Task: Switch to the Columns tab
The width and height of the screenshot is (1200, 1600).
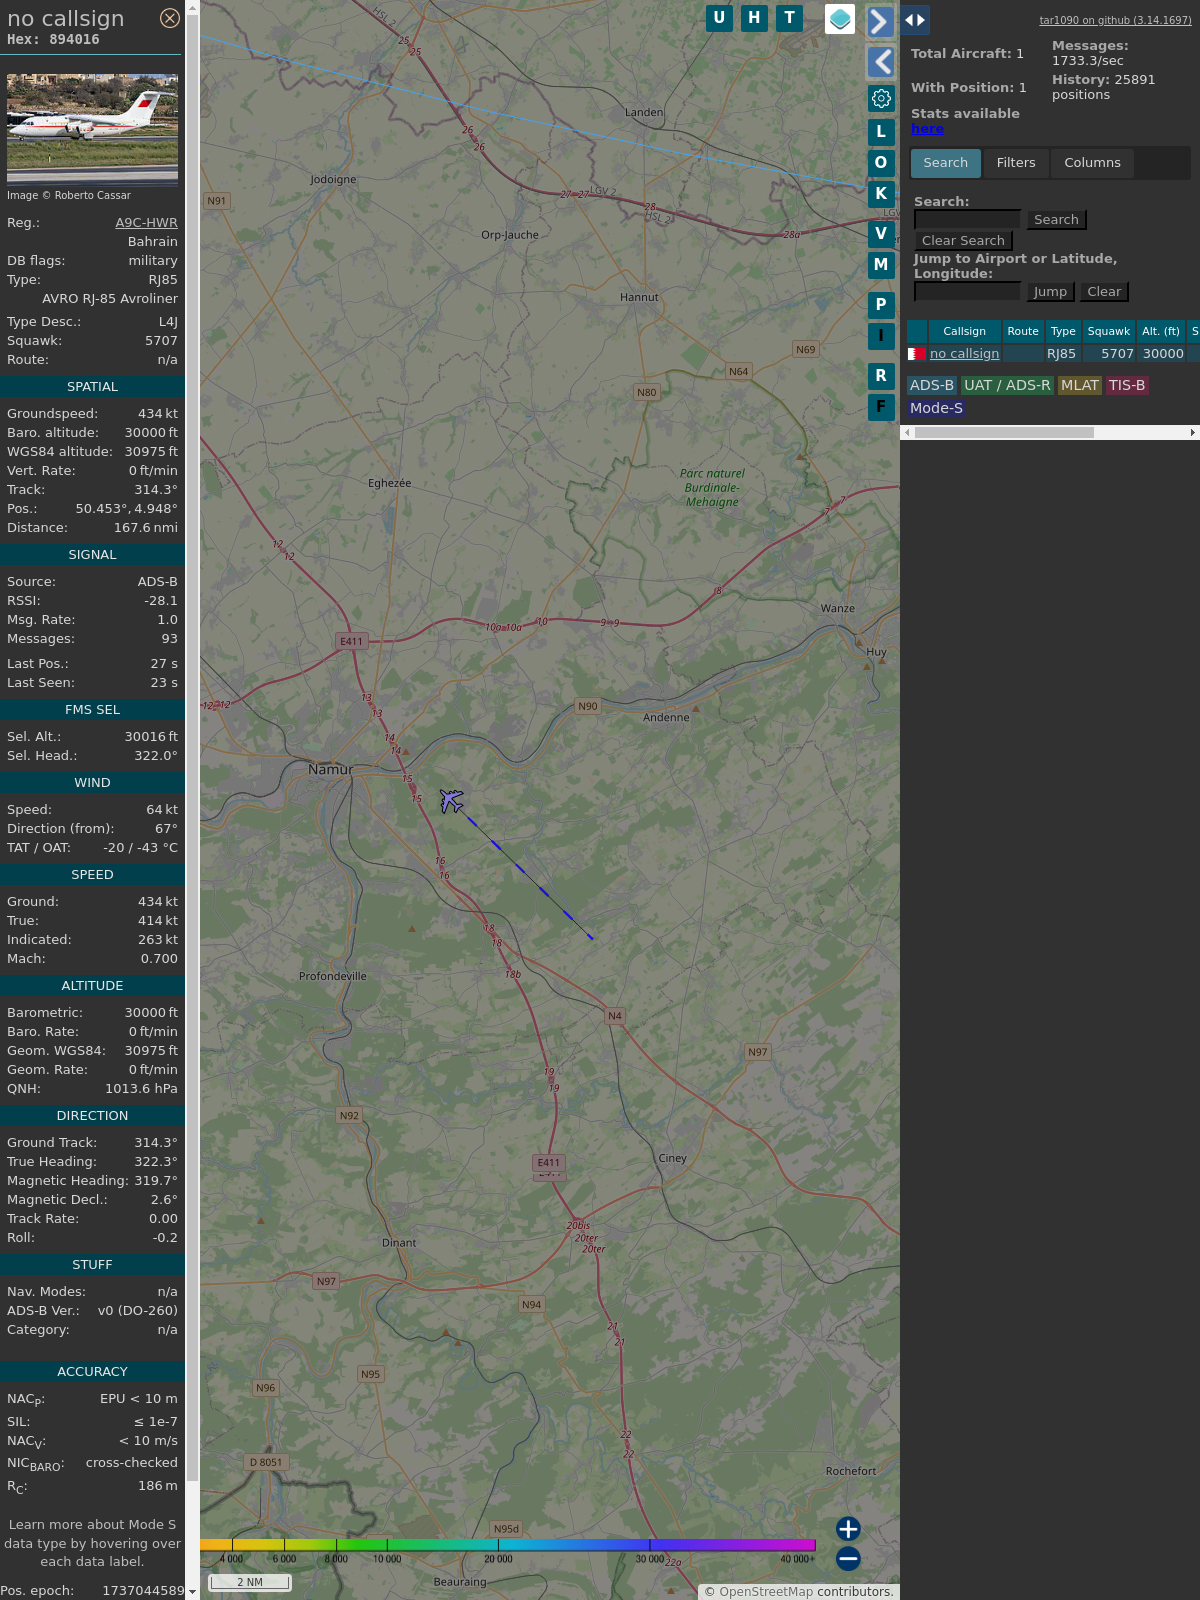Action: [x=1092, y=163]
